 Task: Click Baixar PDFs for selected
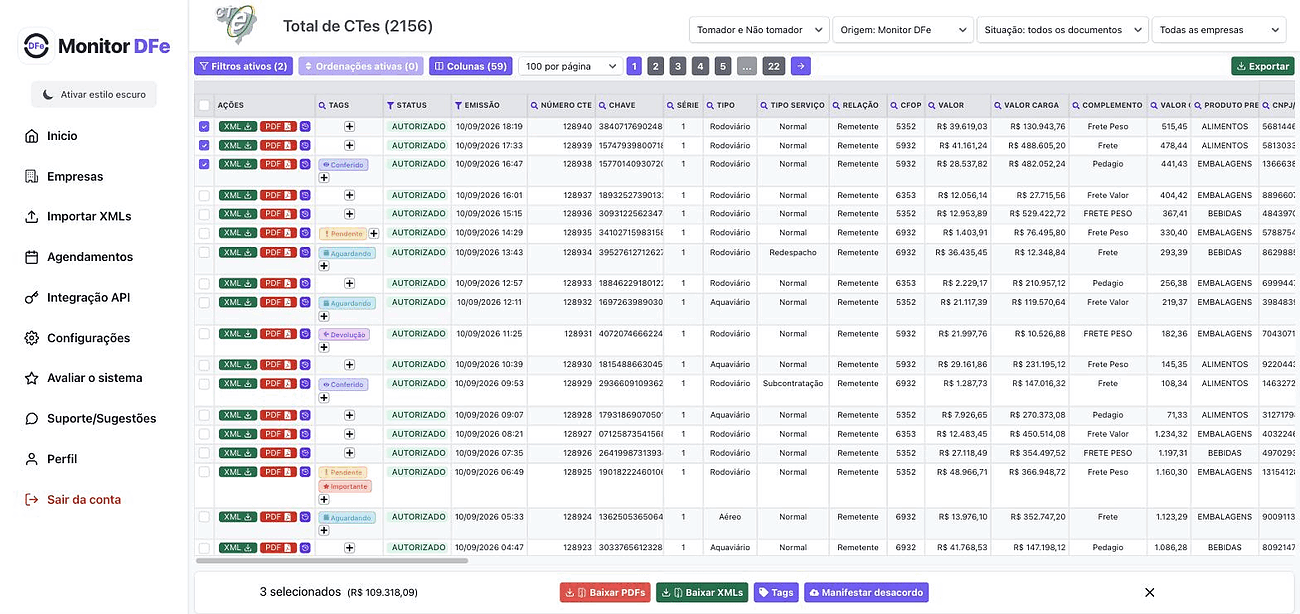click(605, 592)
